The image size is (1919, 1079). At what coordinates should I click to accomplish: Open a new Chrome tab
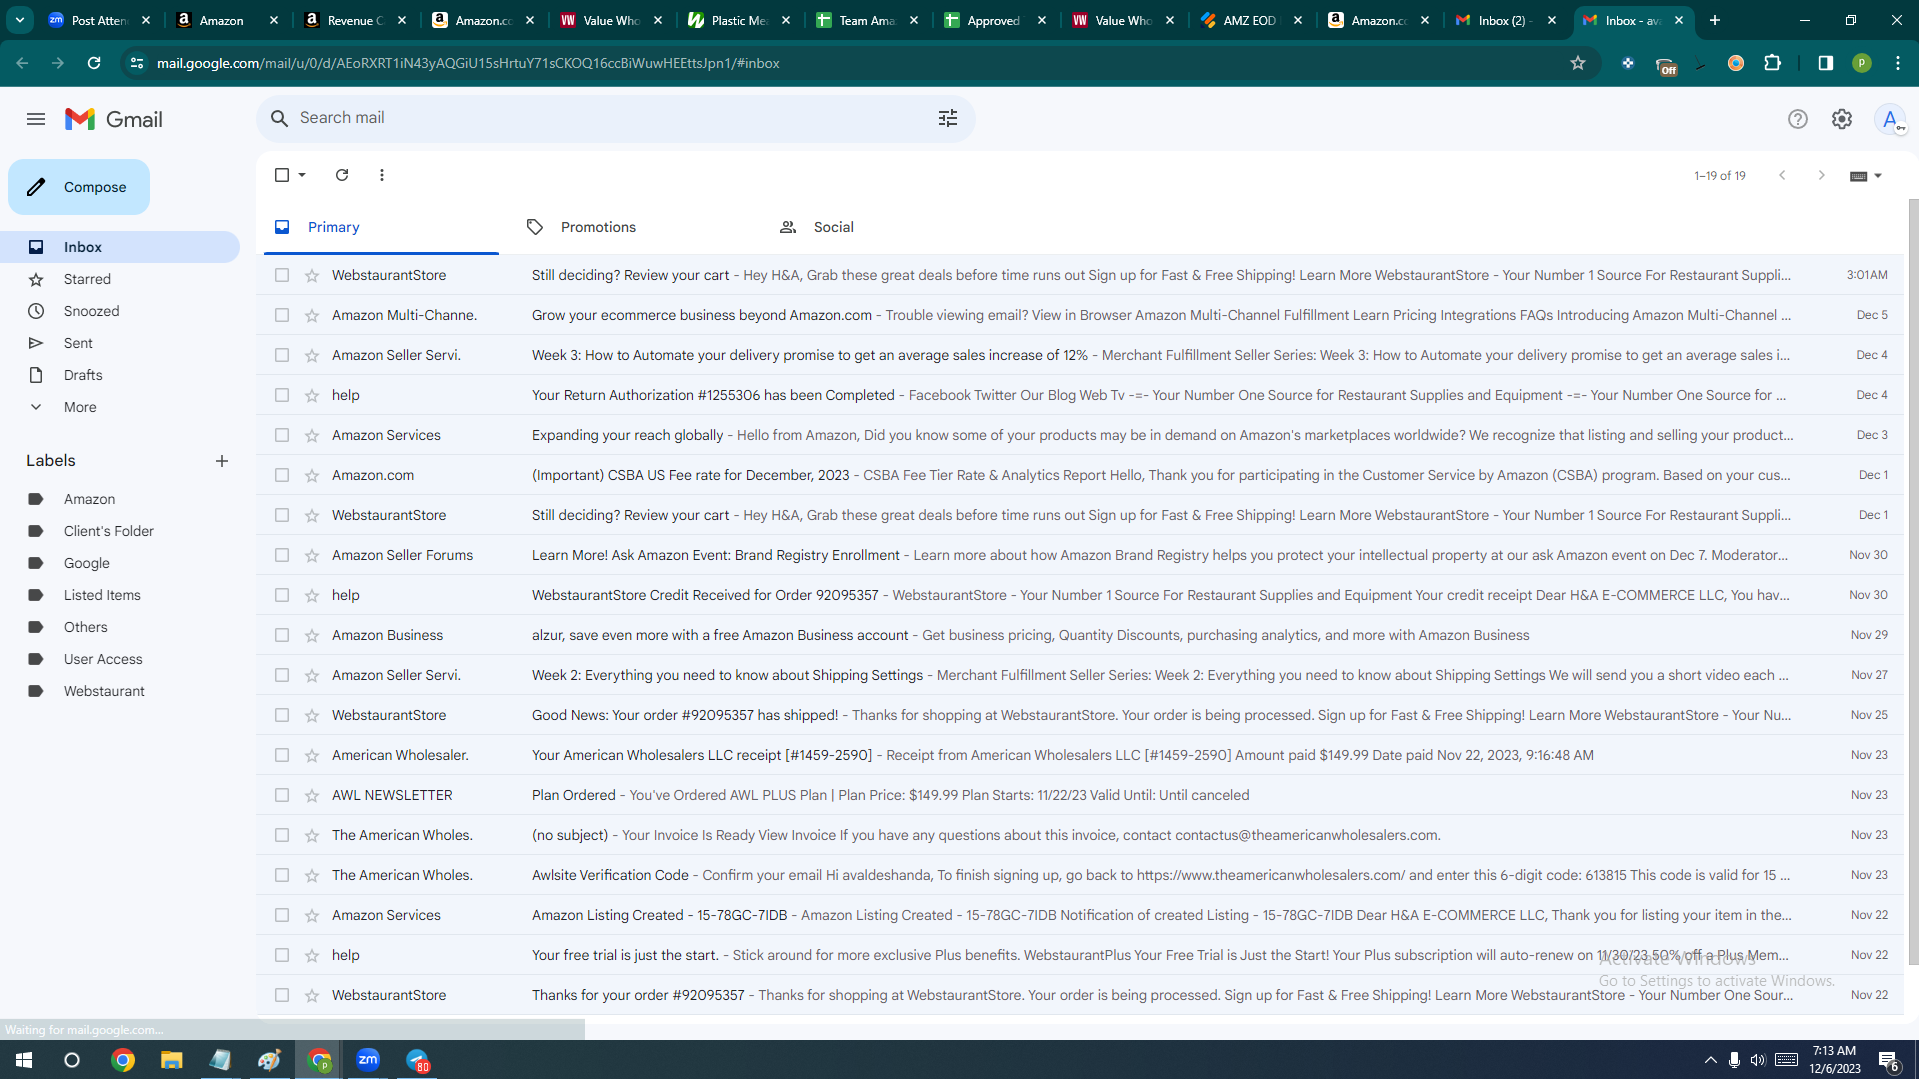[1714, 20]
